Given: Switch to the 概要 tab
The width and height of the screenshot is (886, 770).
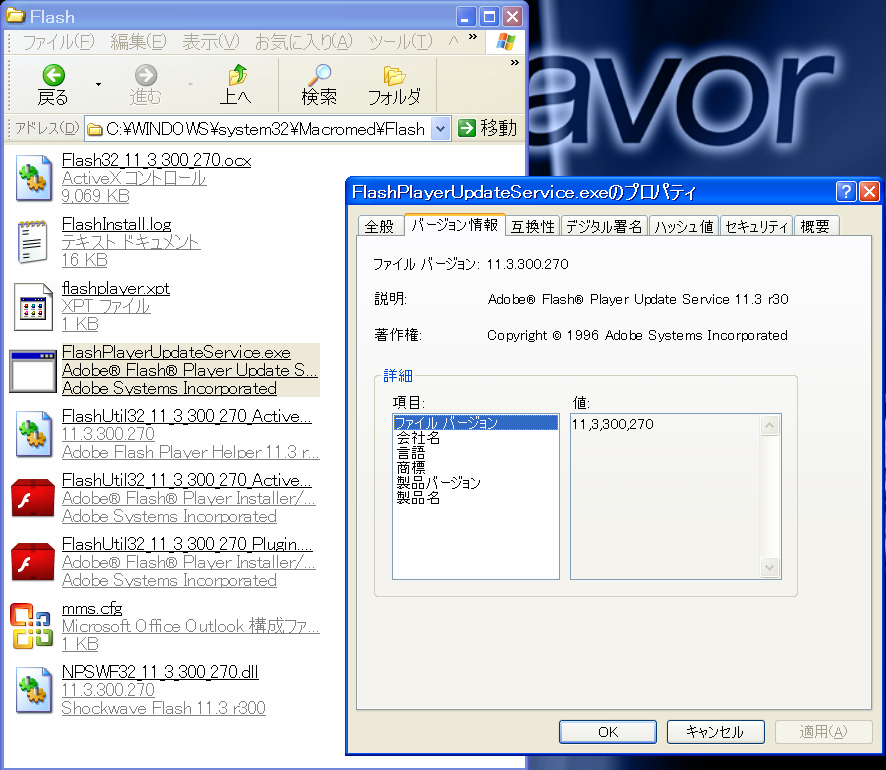Looking at the screenshot, I should pyautogui.click(x=816, y=227).
